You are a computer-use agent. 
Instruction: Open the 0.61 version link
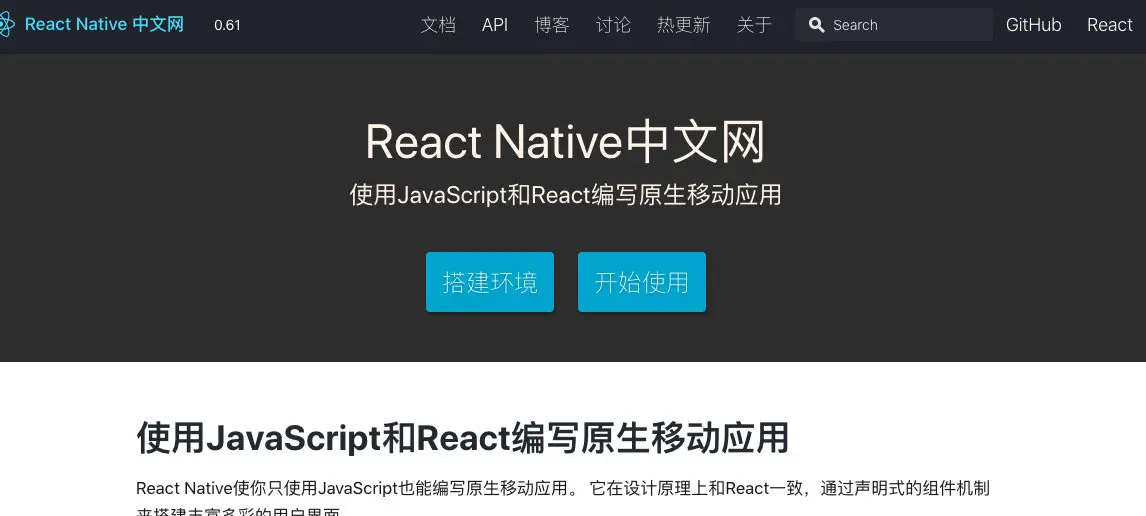[x=227, y=25]
